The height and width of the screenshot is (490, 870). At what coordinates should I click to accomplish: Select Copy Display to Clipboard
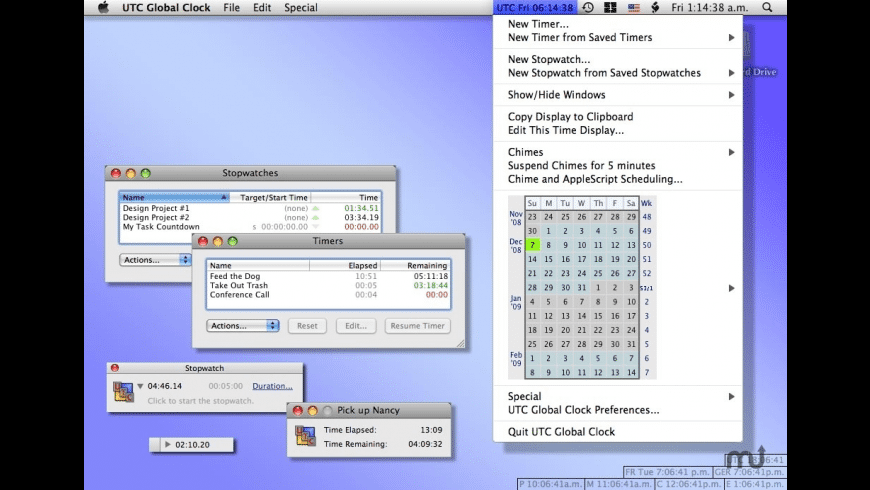570,116
